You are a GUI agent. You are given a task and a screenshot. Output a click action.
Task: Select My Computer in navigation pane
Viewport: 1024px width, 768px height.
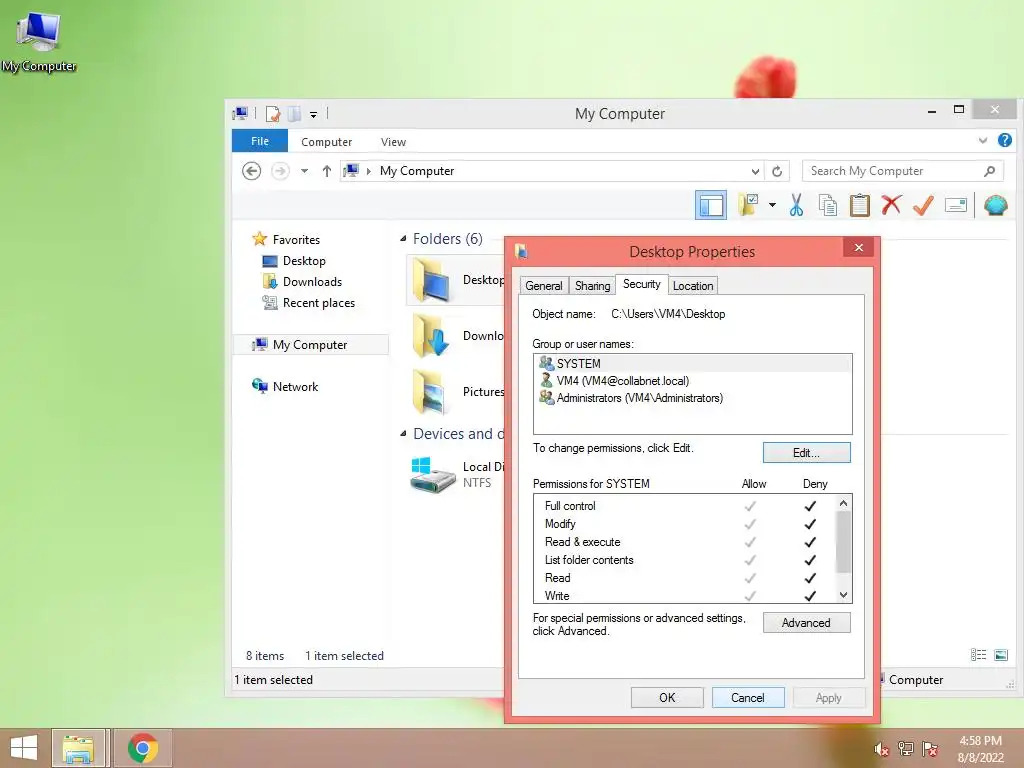[310, 344]
